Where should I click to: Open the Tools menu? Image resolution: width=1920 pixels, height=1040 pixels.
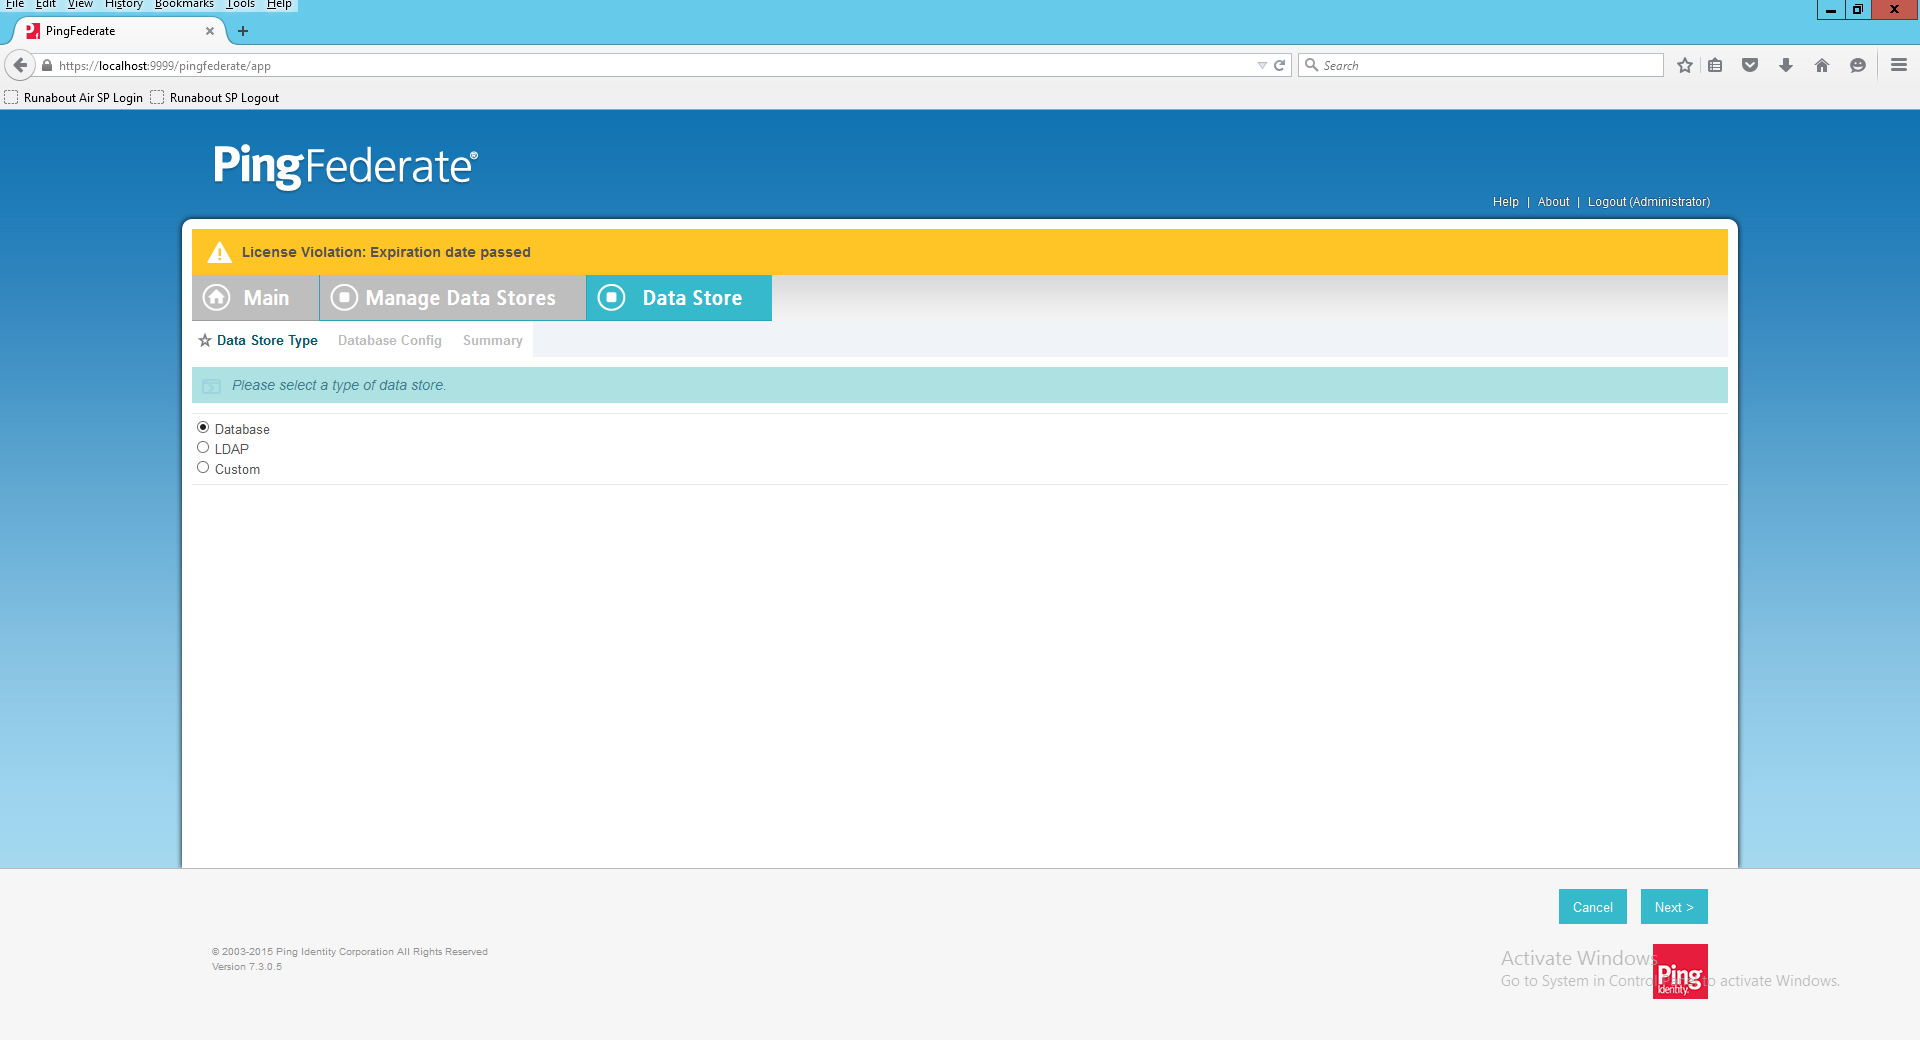240,4
